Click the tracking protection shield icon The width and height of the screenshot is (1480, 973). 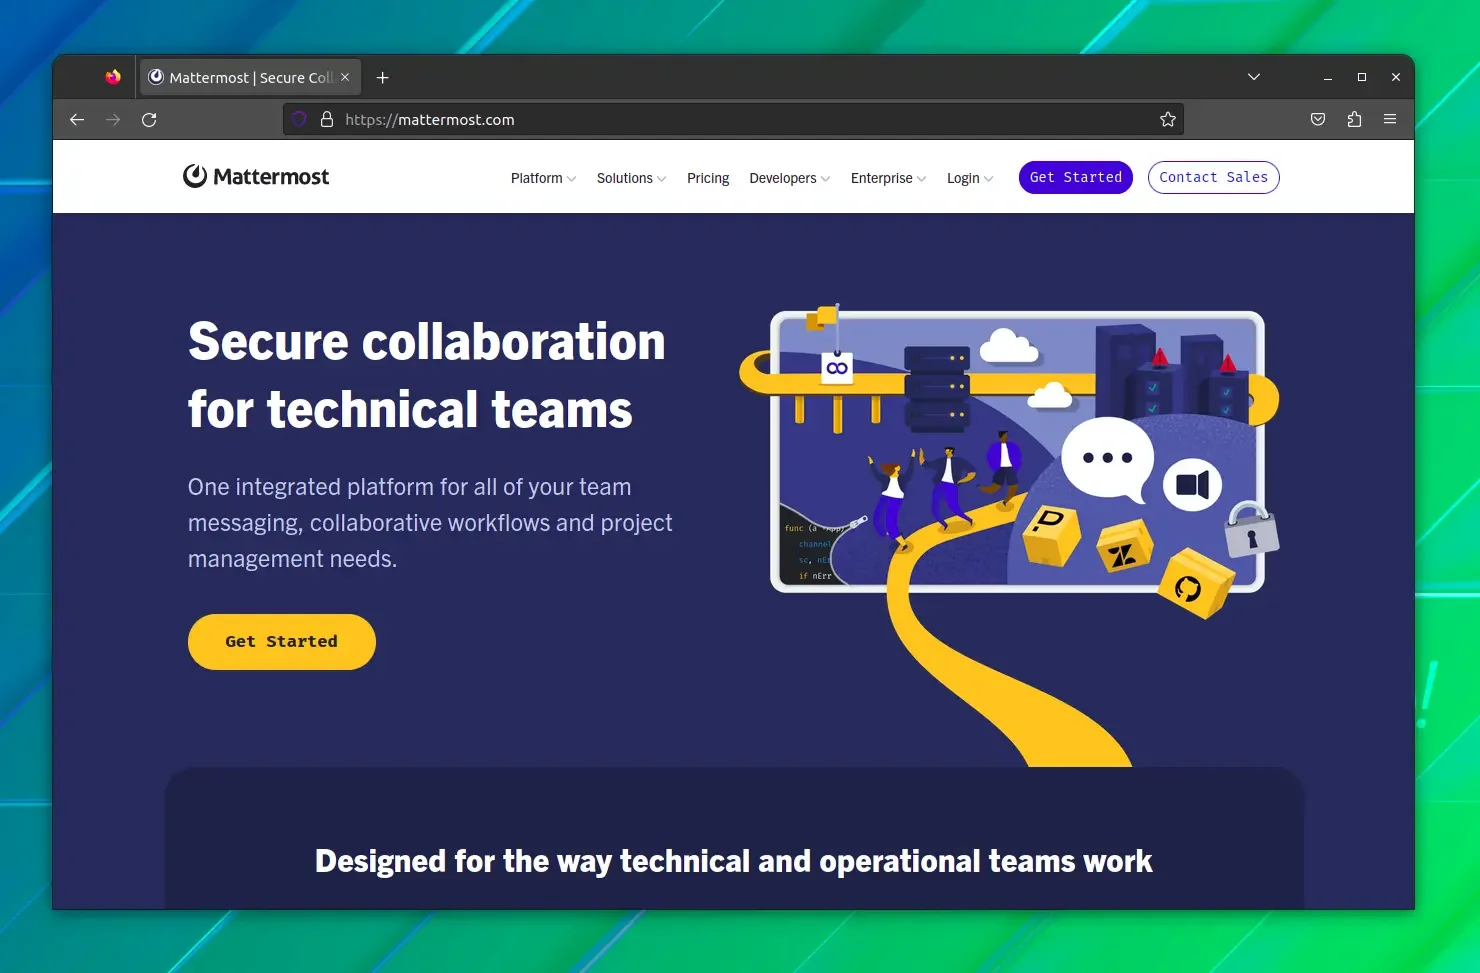point(298,120)
